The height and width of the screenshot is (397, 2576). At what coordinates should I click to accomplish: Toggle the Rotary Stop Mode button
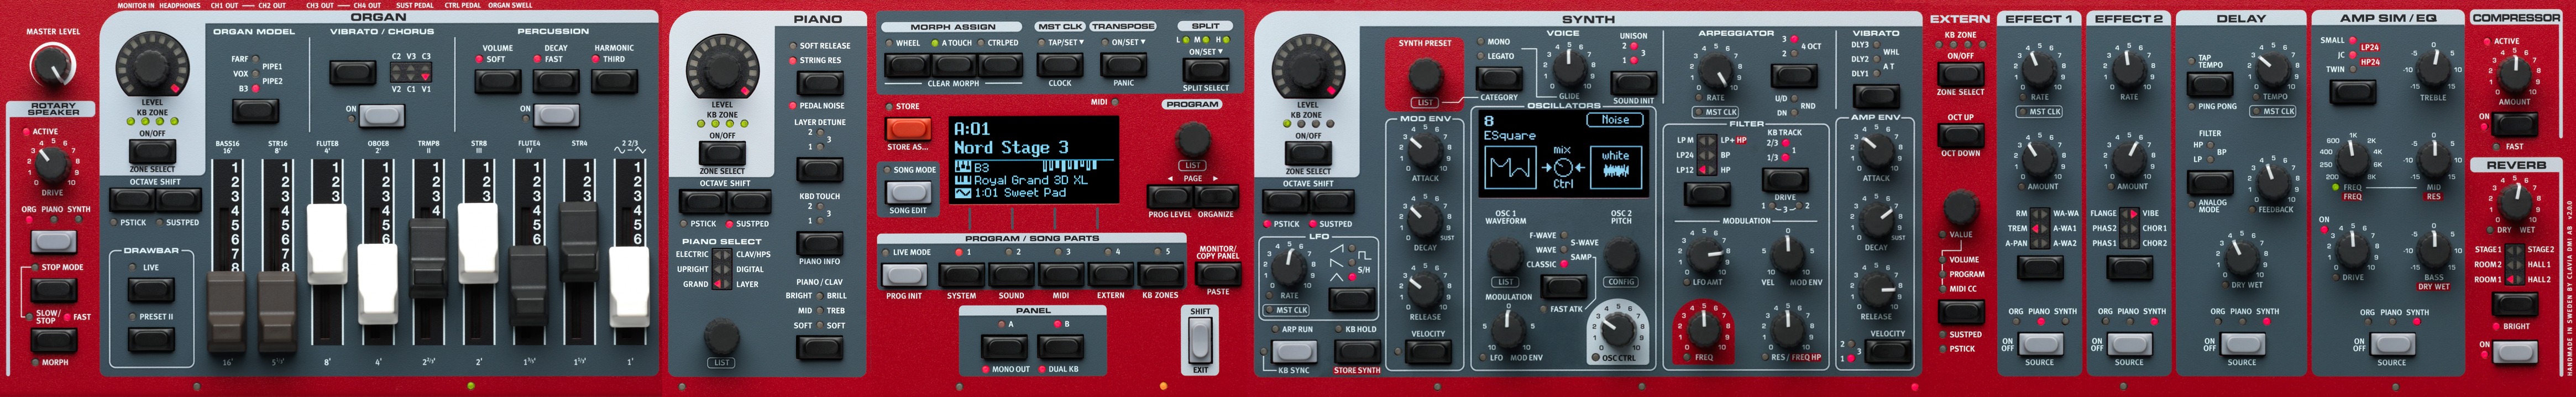point(54,290)
